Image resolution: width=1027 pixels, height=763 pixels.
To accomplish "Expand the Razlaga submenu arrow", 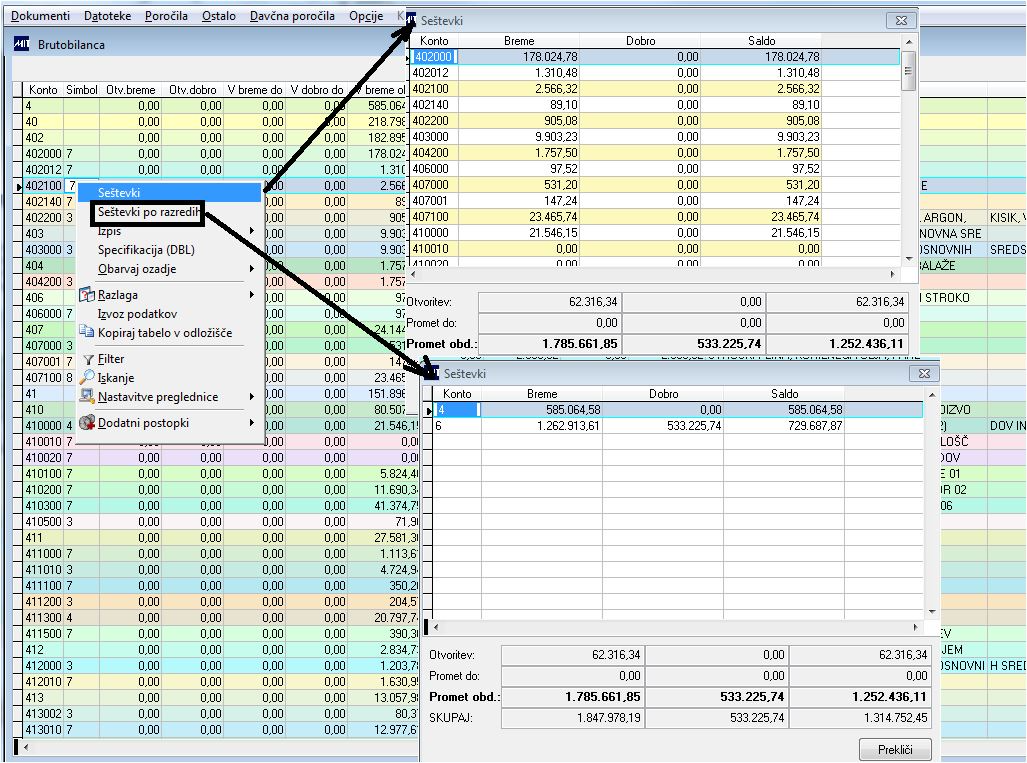I will [x=251, y=295].
